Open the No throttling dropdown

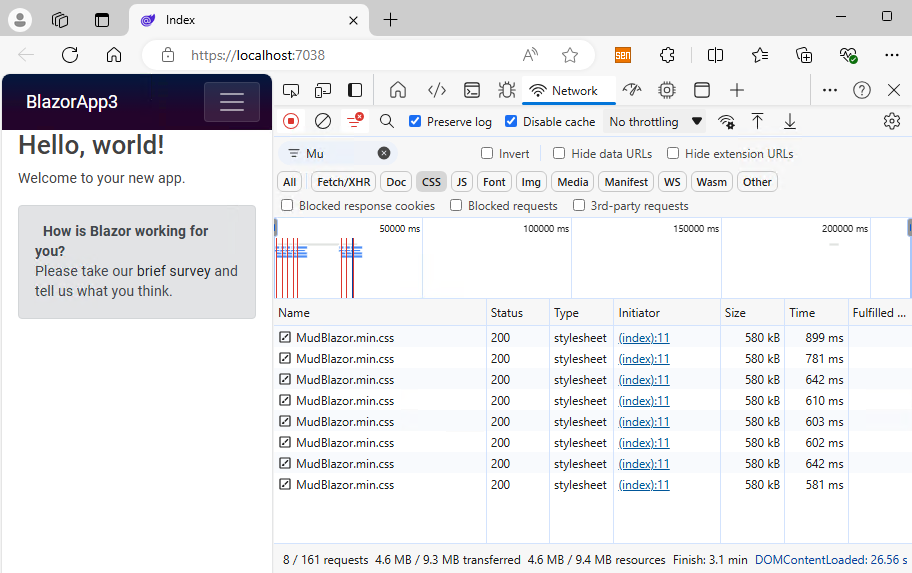655,122
